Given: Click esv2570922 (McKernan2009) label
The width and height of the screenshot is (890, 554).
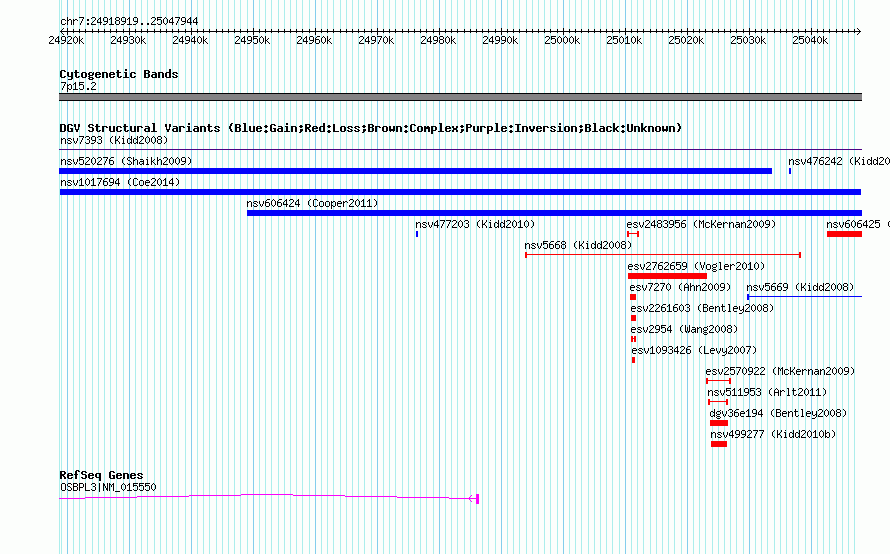Looking at the screenshot, I should tap(780, 371).
